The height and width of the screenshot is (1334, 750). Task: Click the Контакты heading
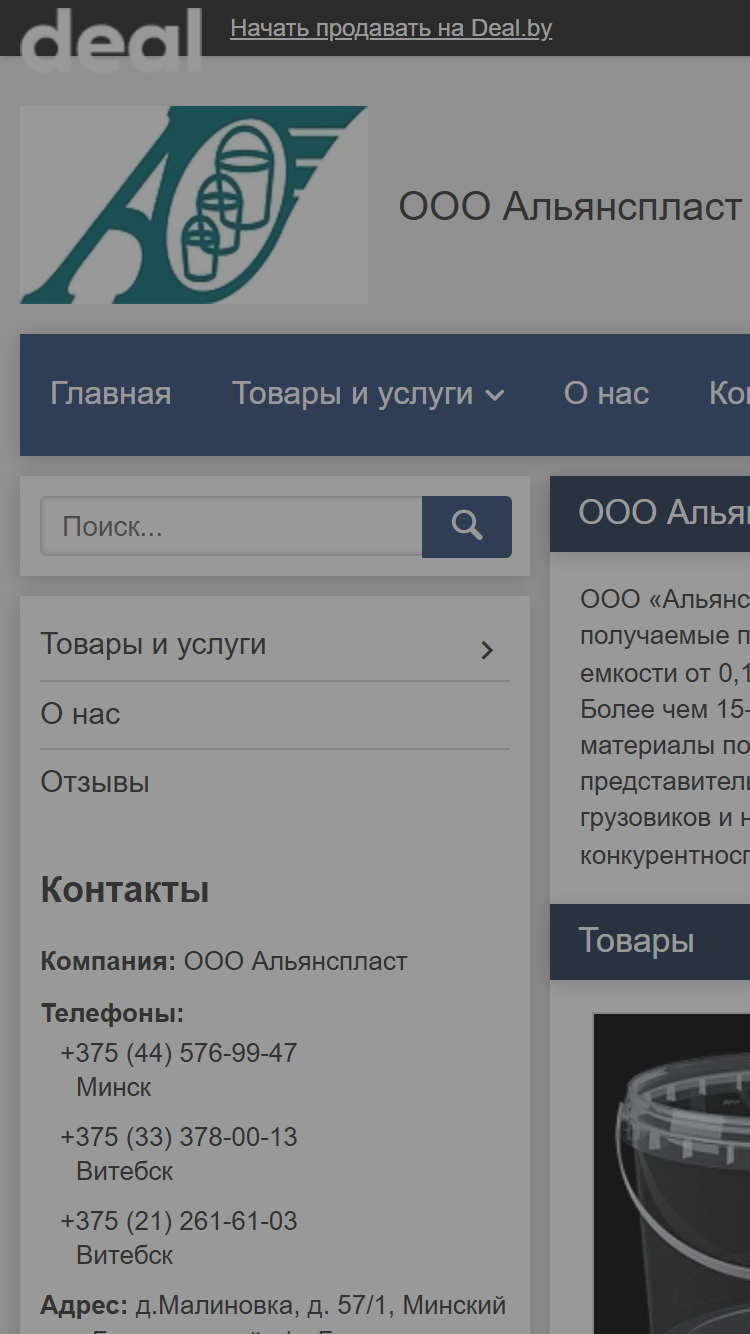tap(125, 890)
